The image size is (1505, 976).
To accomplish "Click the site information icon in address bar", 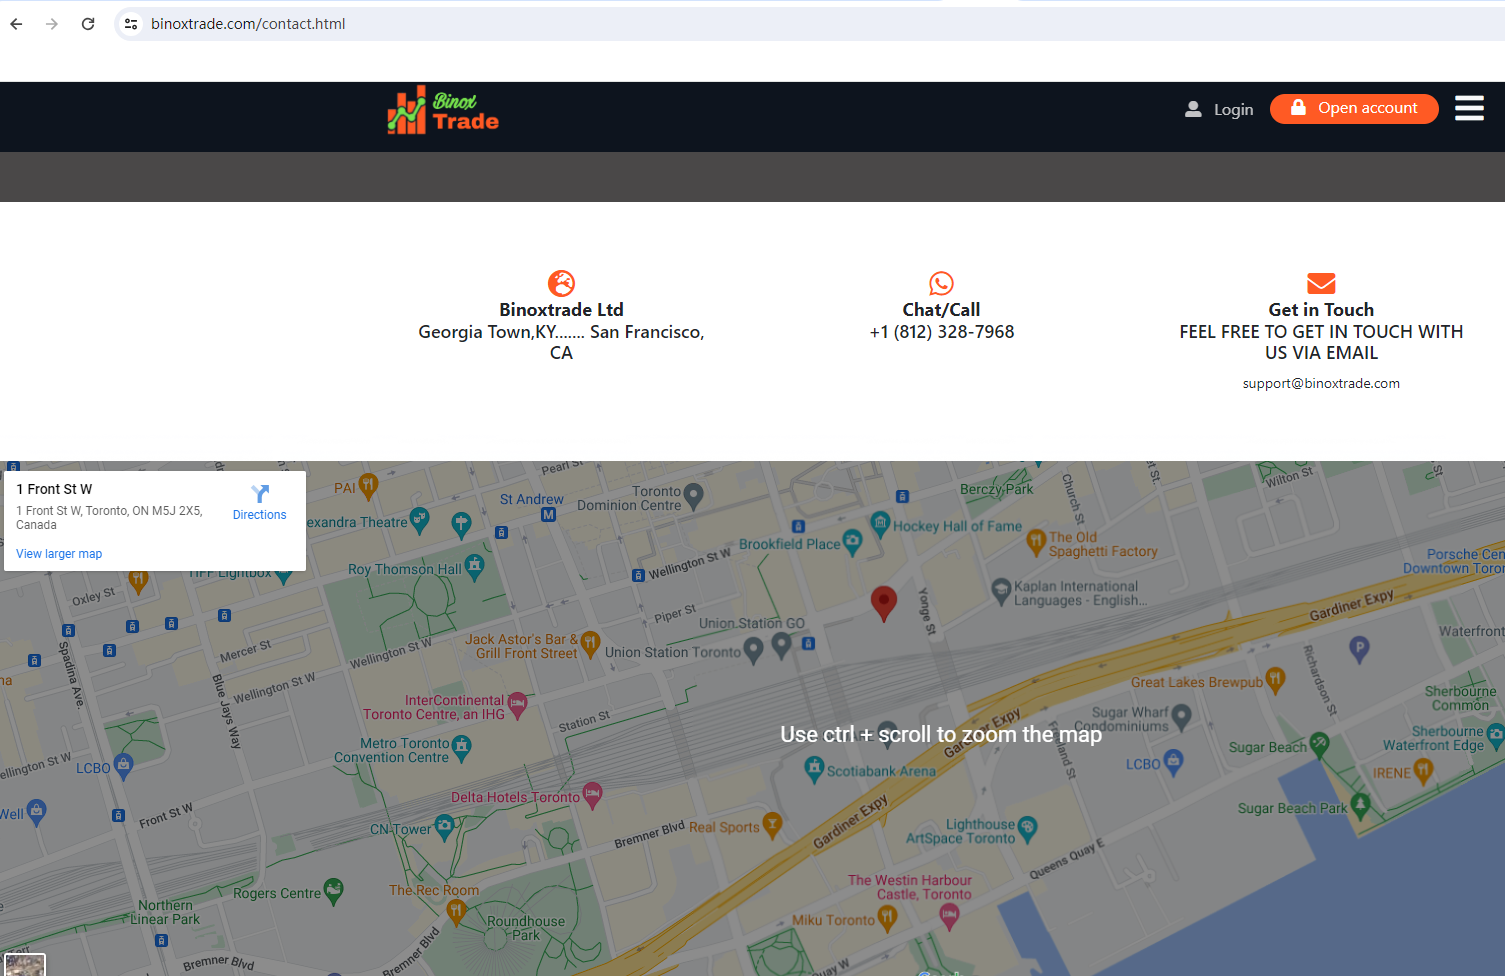I will pyautogui.click(x=131, y=24).
